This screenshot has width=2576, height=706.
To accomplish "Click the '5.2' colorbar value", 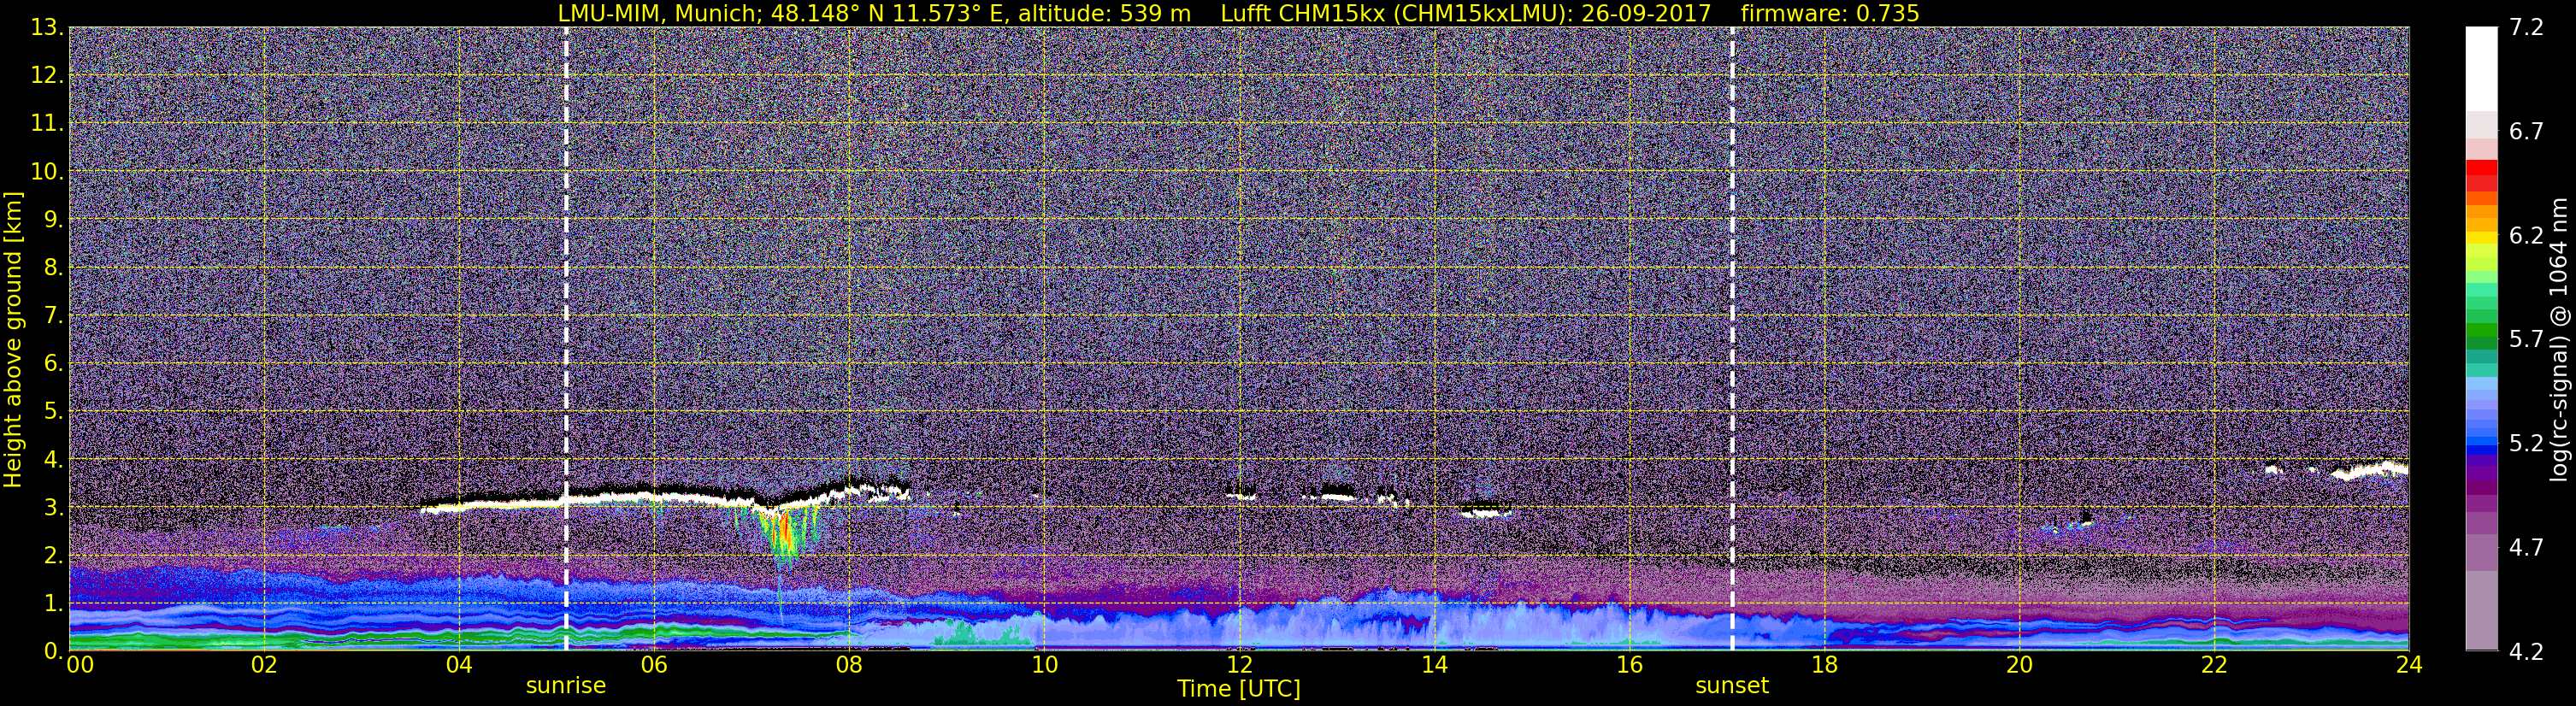I will pos(2526,443).
